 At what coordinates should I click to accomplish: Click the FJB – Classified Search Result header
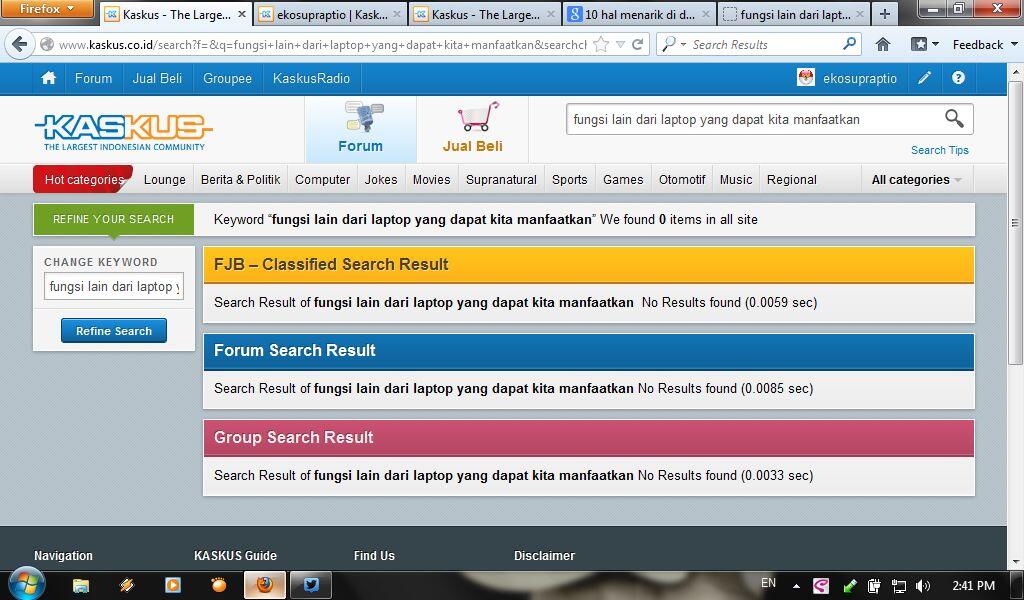[x=588, y=264]
